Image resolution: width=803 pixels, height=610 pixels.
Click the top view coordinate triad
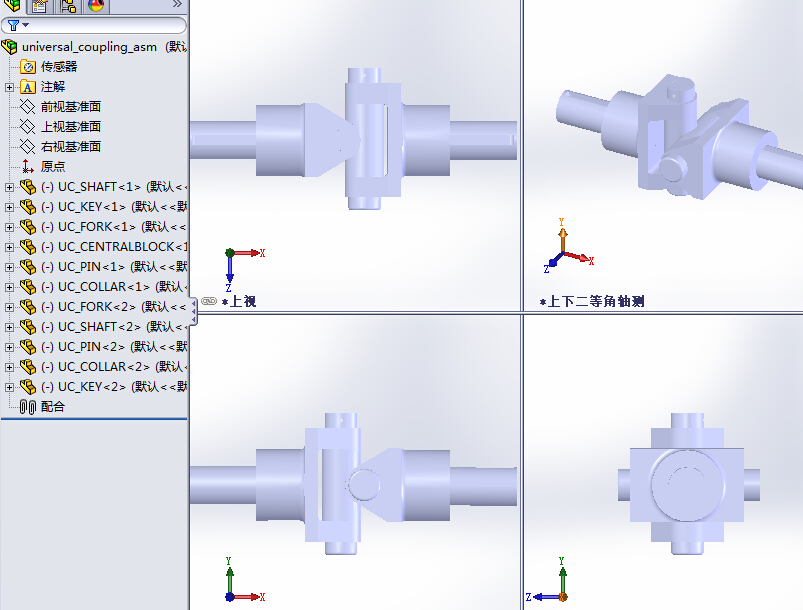click(244, 269)
